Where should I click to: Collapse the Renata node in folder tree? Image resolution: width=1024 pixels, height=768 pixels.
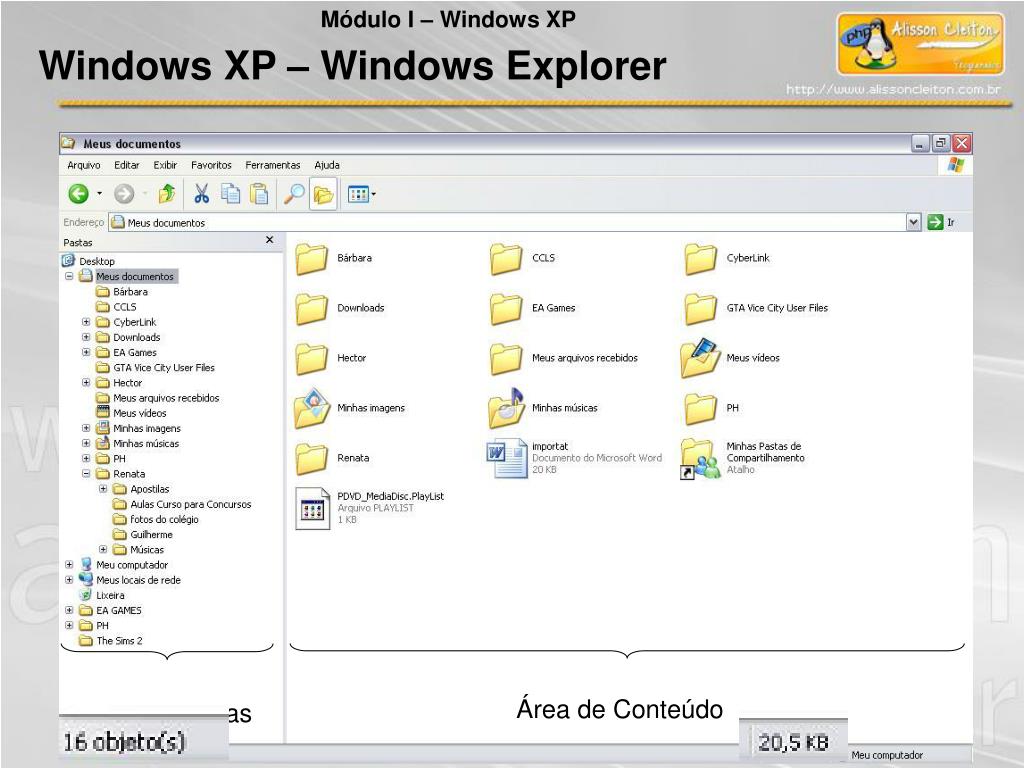click(86, 473)
